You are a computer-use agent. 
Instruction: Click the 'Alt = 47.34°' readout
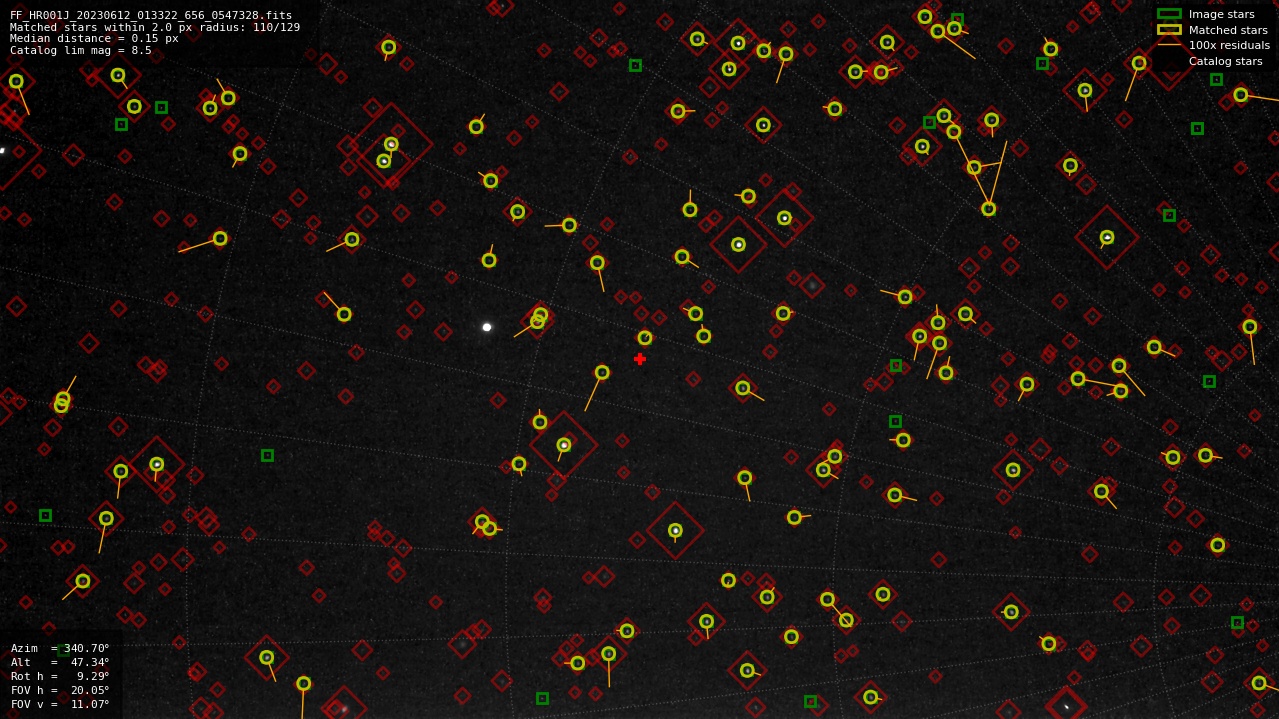tap(60, 662)
